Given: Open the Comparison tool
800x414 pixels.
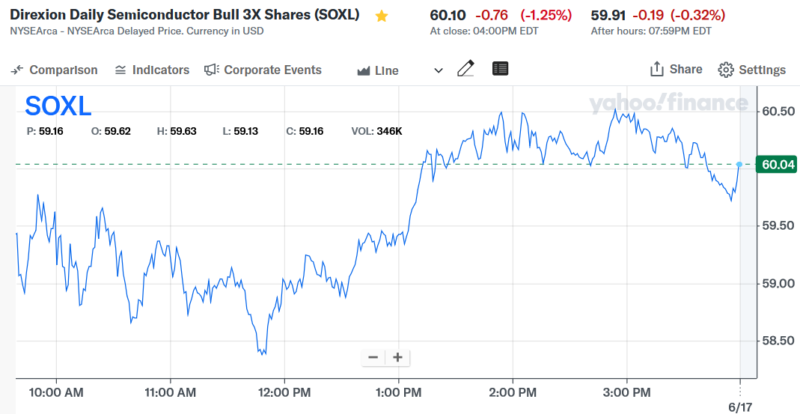Looking at the screenshot, I should 54,70.
